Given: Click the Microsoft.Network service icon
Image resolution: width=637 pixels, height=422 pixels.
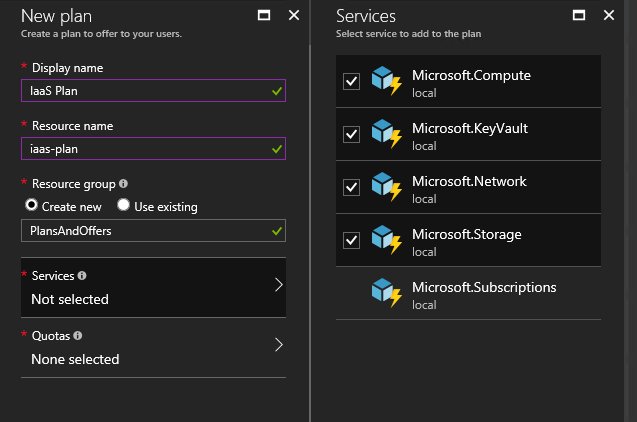Looking at the screenshot, I should pos(386,186).
